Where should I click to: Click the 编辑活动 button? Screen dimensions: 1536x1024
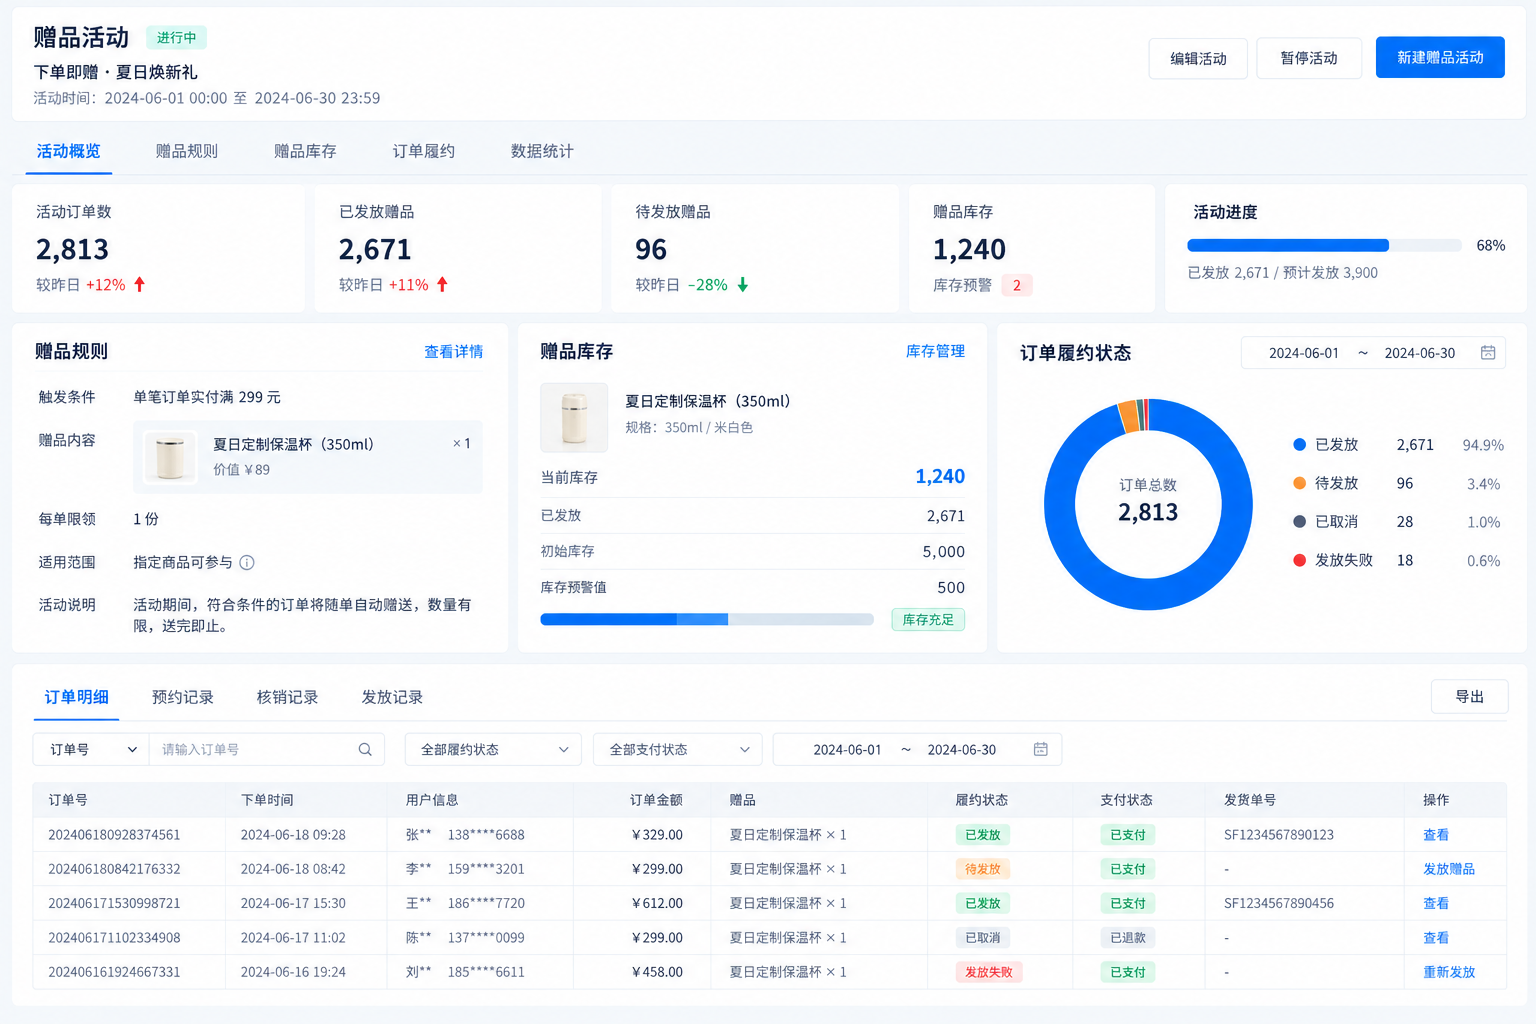coord(1198,58)
